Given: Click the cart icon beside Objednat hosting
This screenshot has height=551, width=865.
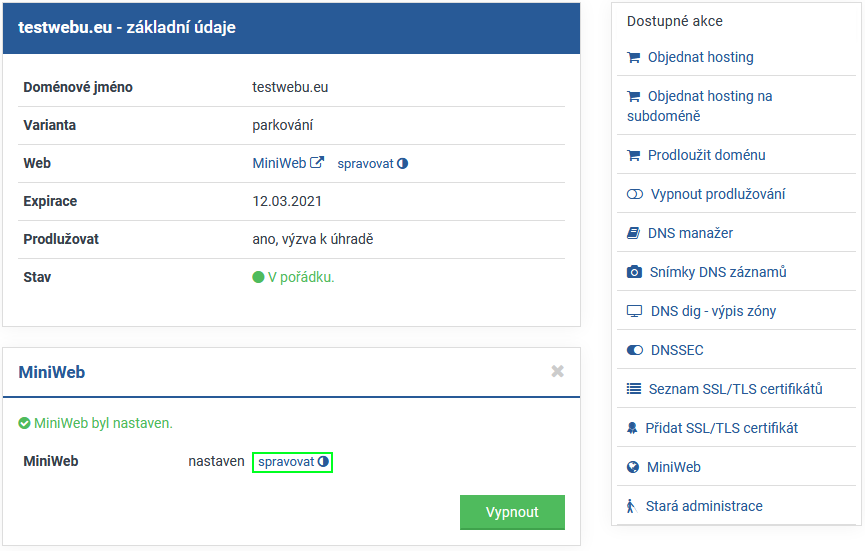Looking at the screenshot, I should click(633, 58).
